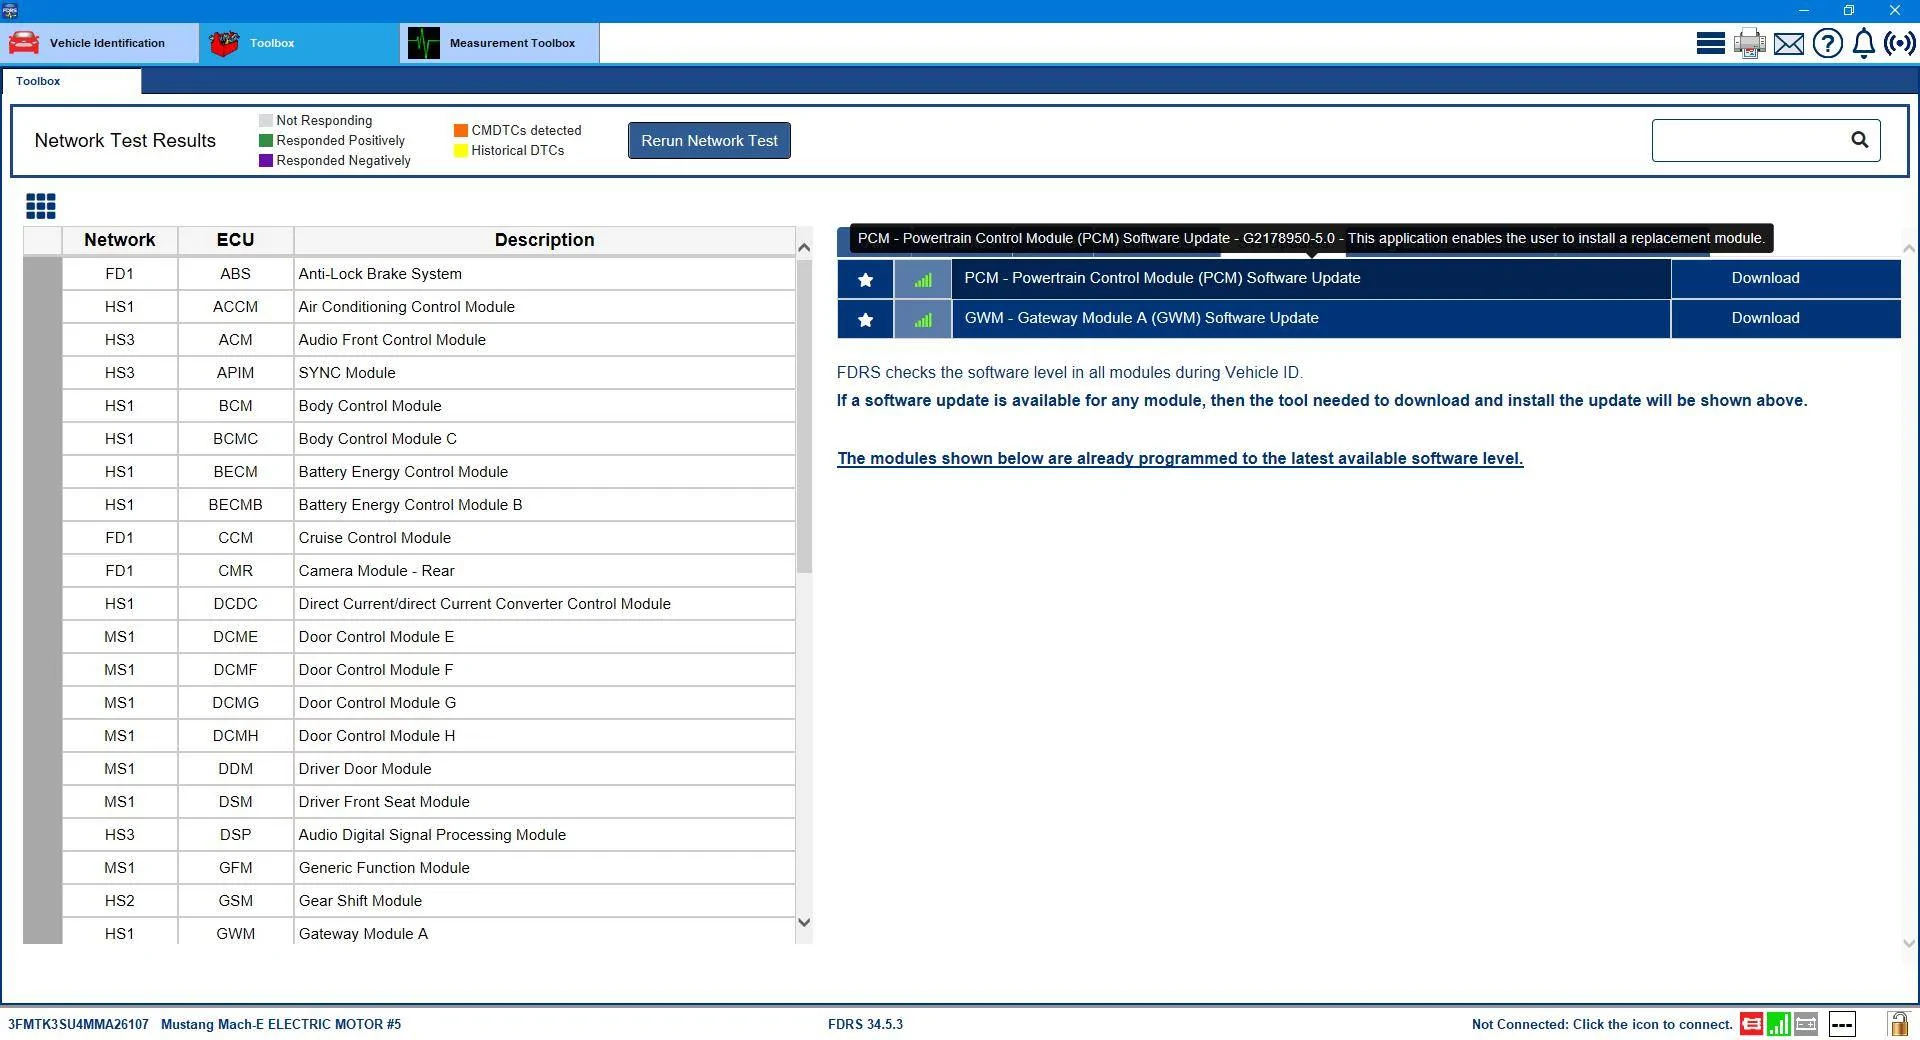Viewport: 1920px width, 1040px height.
Task: Click ECU table scroll down arrow
Action: point(804,923)
